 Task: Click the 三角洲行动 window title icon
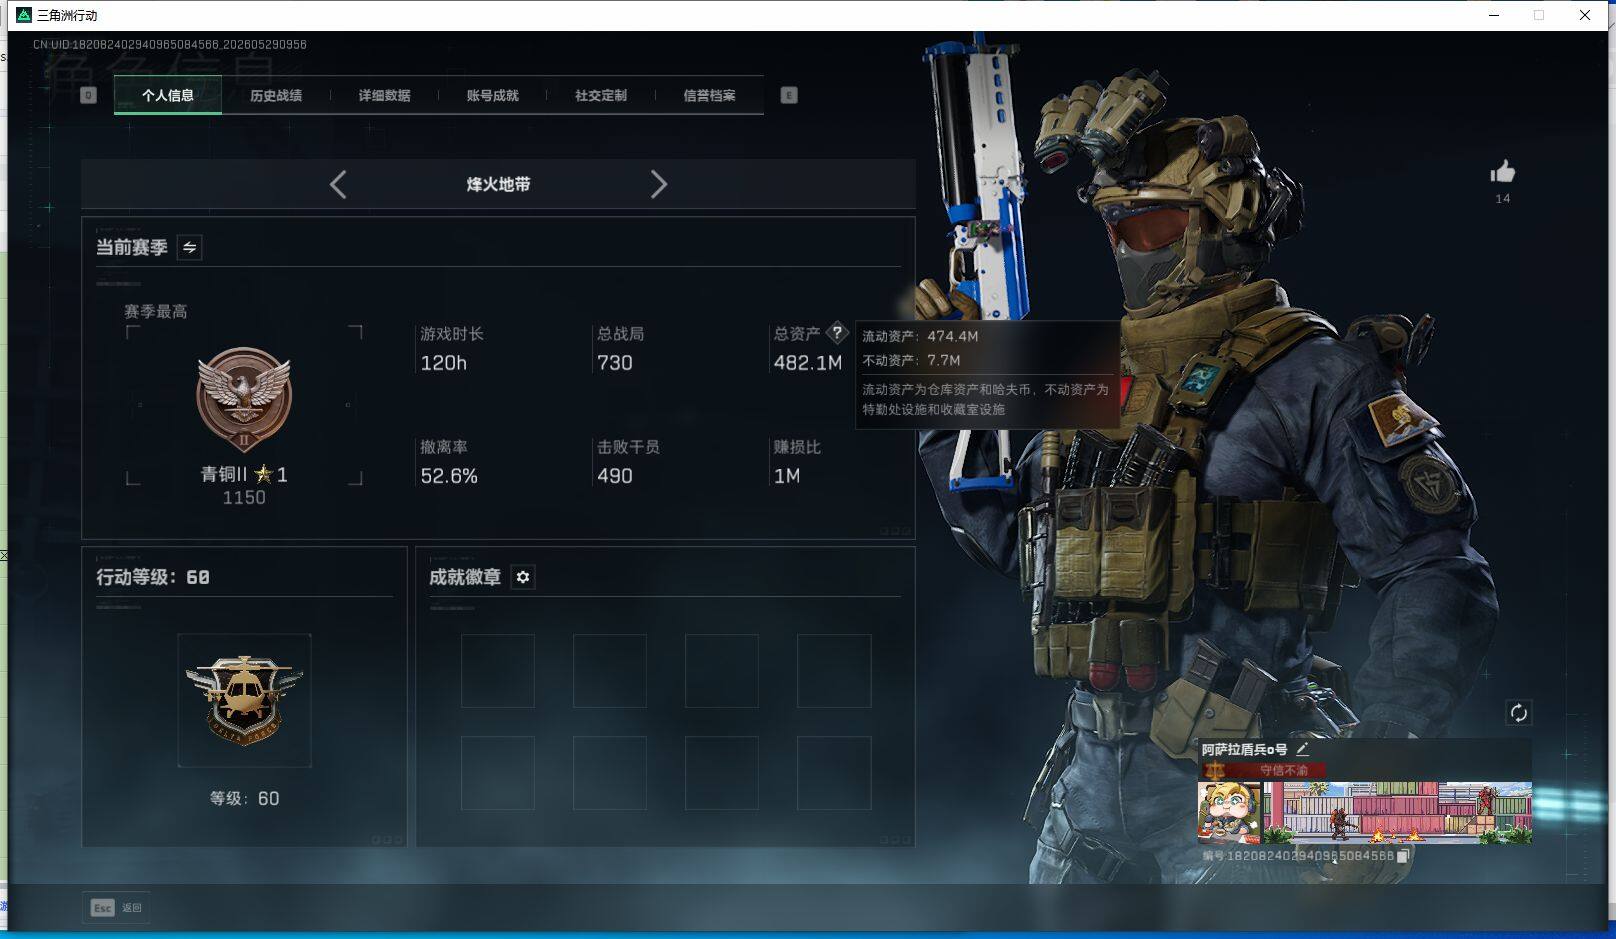pyautogui.click(x=24, y=15)
